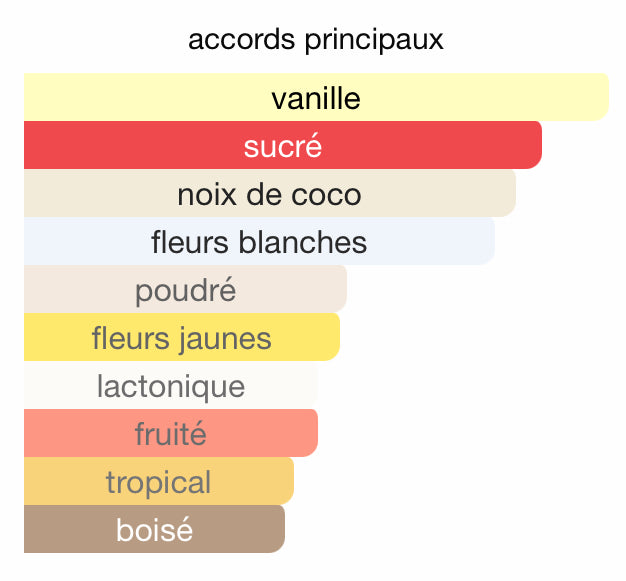Click the 'tropical' text label
The width and height of the screenshot is (626, 581).
coord(158,482)
